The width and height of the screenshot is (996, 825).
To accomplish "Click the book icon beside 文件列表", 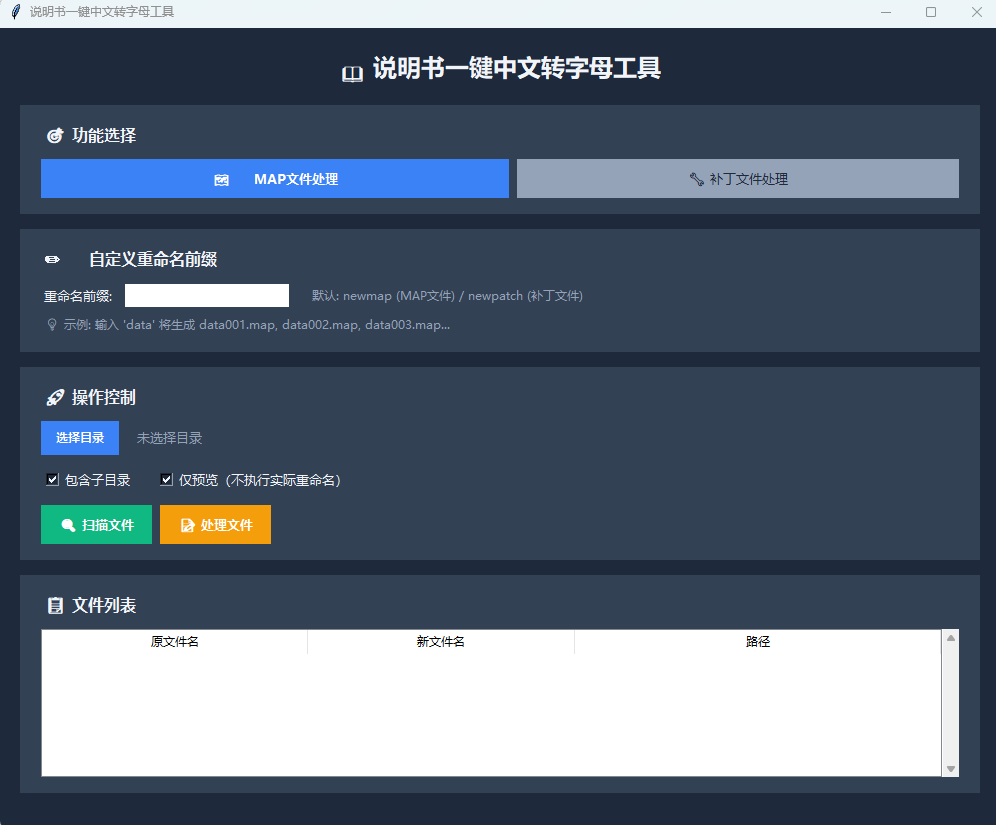I will pos(56,605).
